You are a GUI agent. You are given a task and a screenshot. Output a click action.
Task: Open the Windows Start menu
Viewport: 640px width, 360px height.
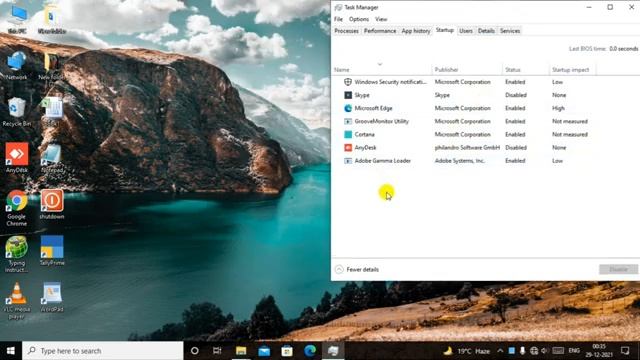tap(11, 351)
